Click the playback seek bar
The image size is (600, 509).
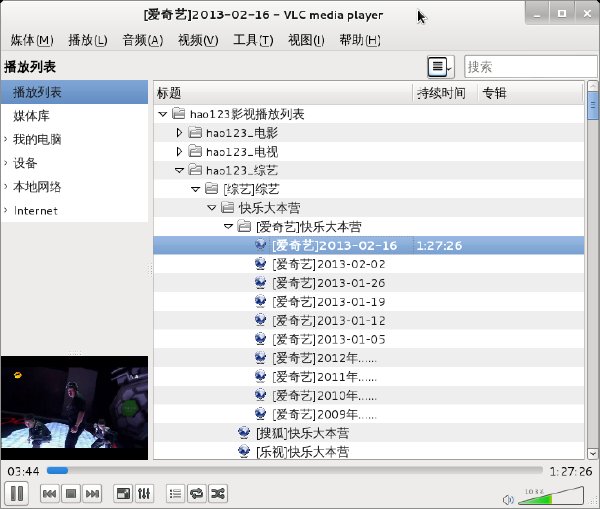coord(294,470)
